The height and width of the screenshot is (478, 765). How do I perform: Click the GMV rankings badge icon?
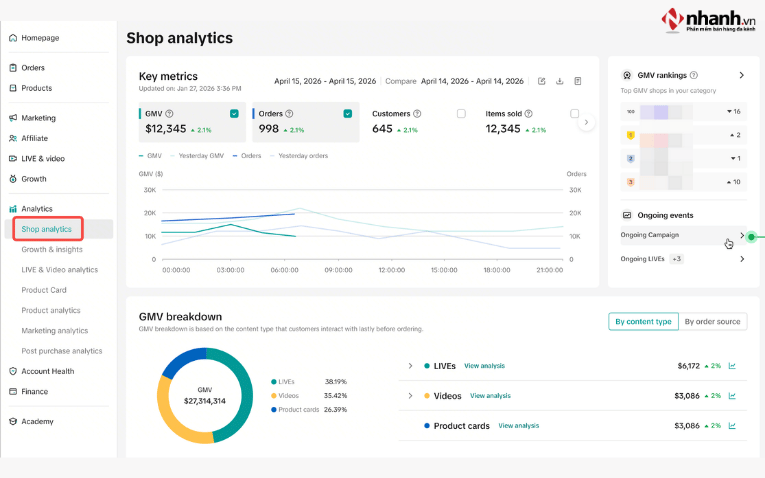627,75
